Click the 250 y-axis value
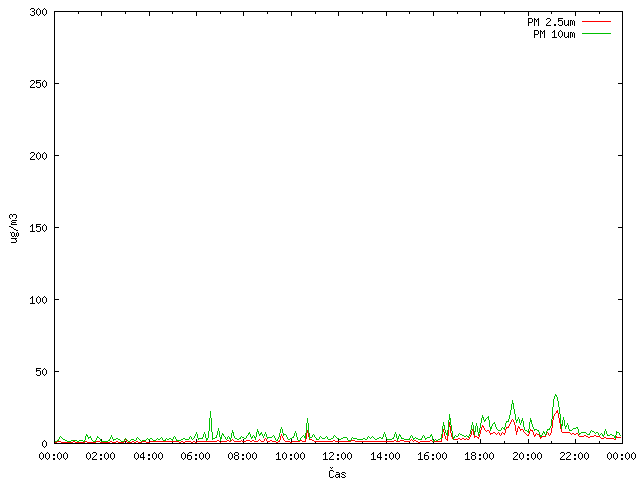640x480 pixels. point(38,84)
